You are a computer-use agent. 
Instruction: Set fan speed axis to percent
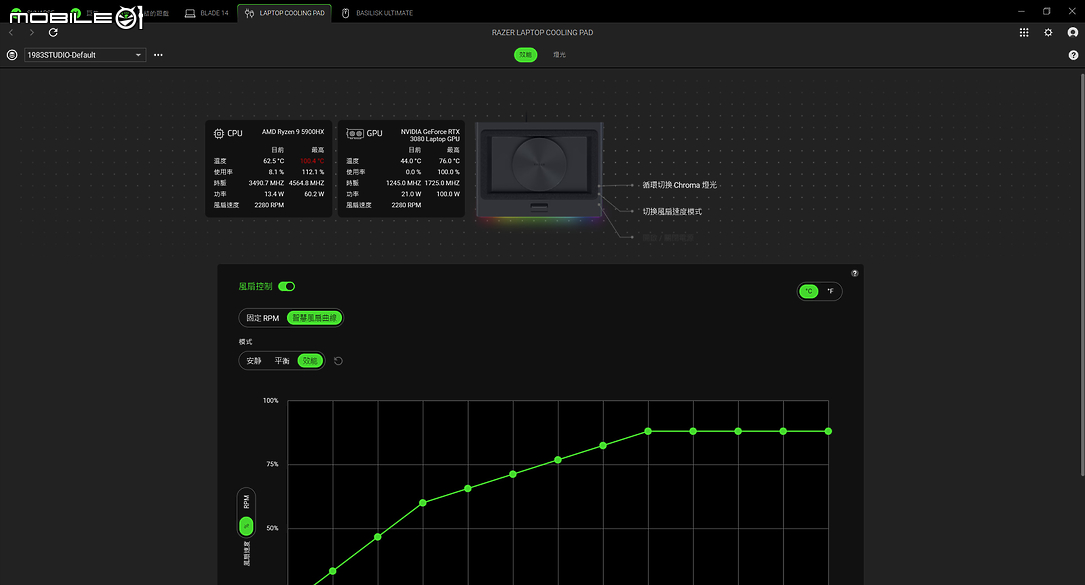click(x=246, y=526)
